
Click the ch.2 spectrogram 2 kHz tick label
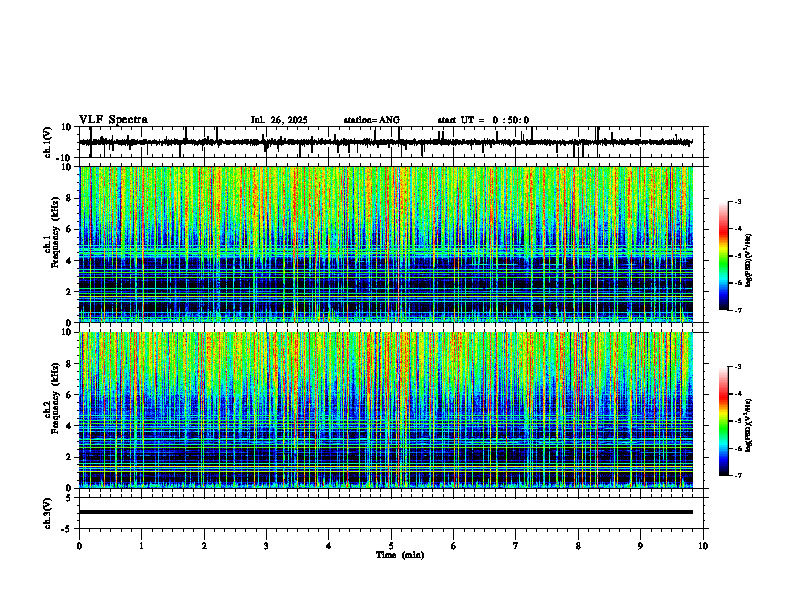pos(69,457)
